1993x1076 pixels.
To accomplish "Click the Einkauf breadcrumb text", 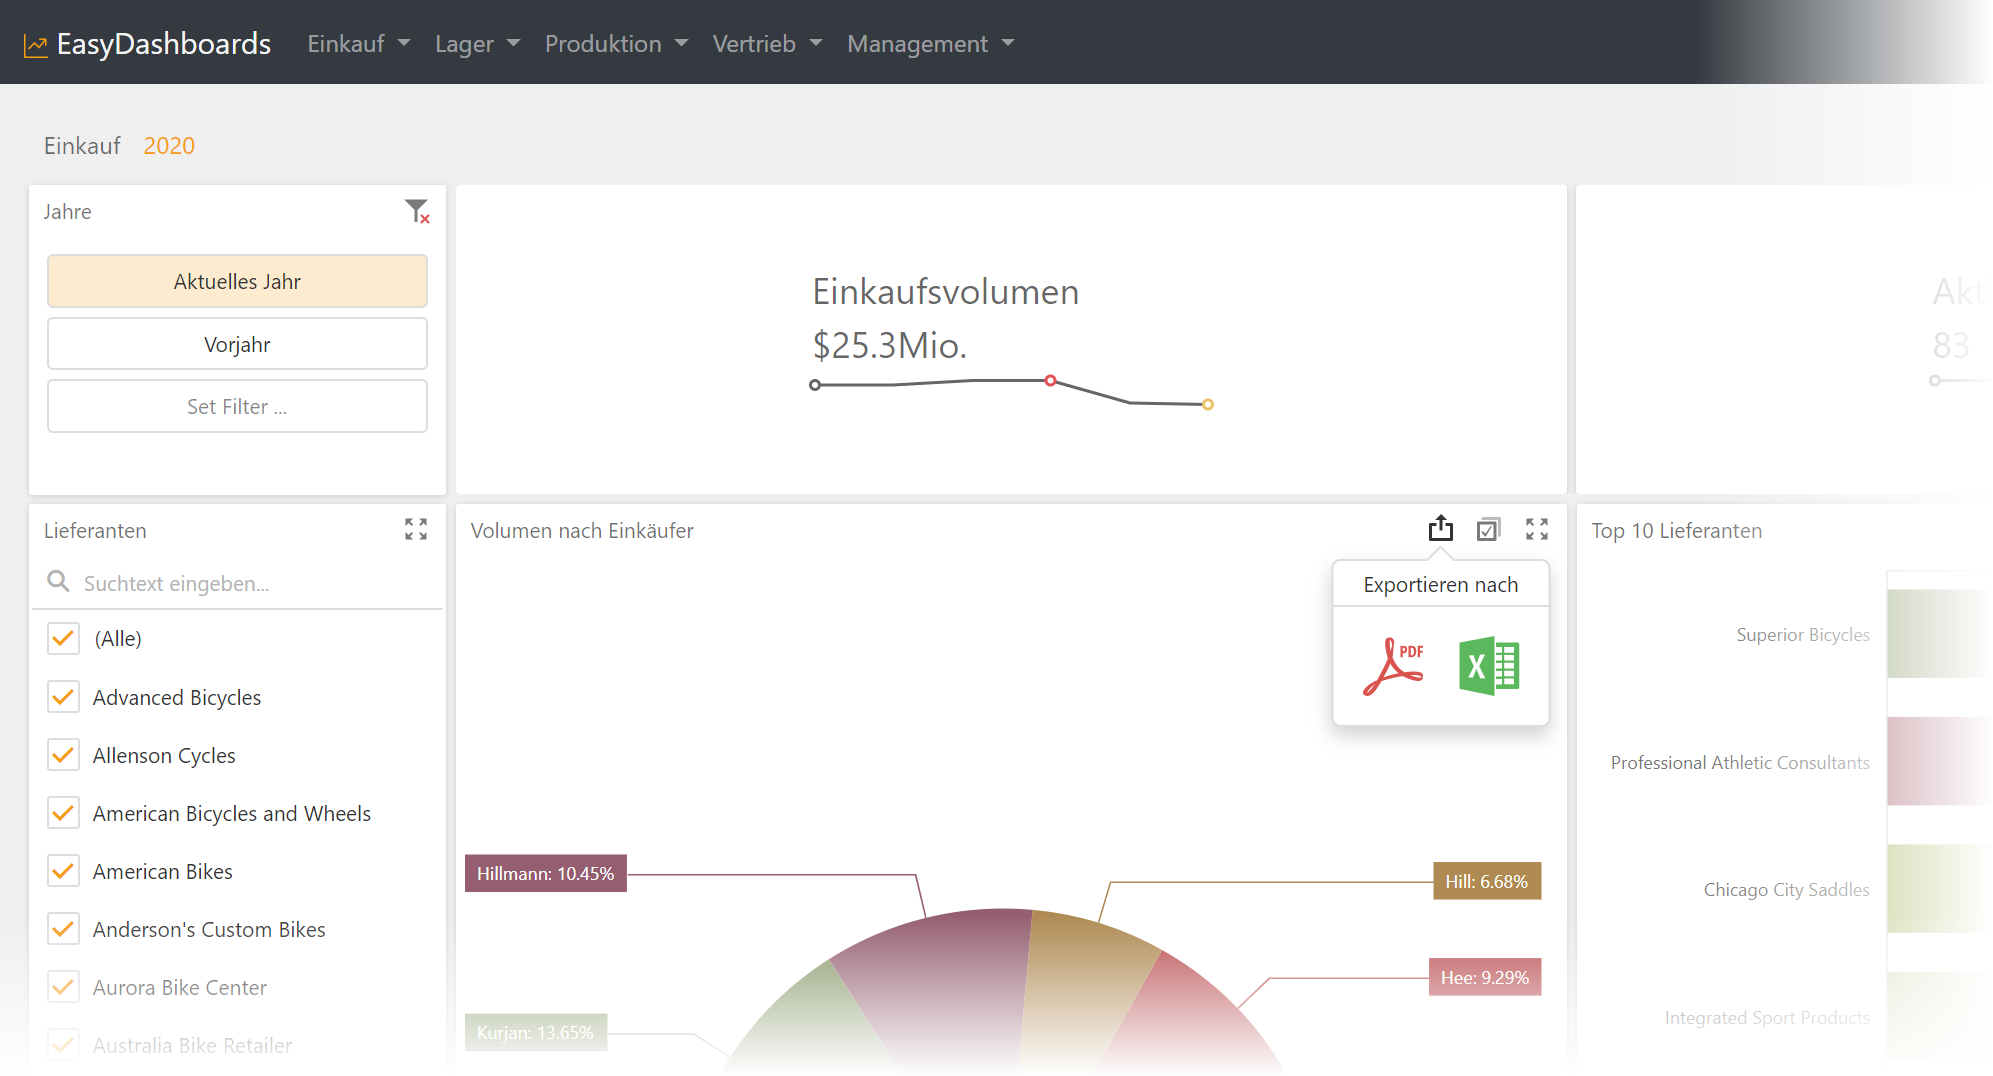I will 82,146.
